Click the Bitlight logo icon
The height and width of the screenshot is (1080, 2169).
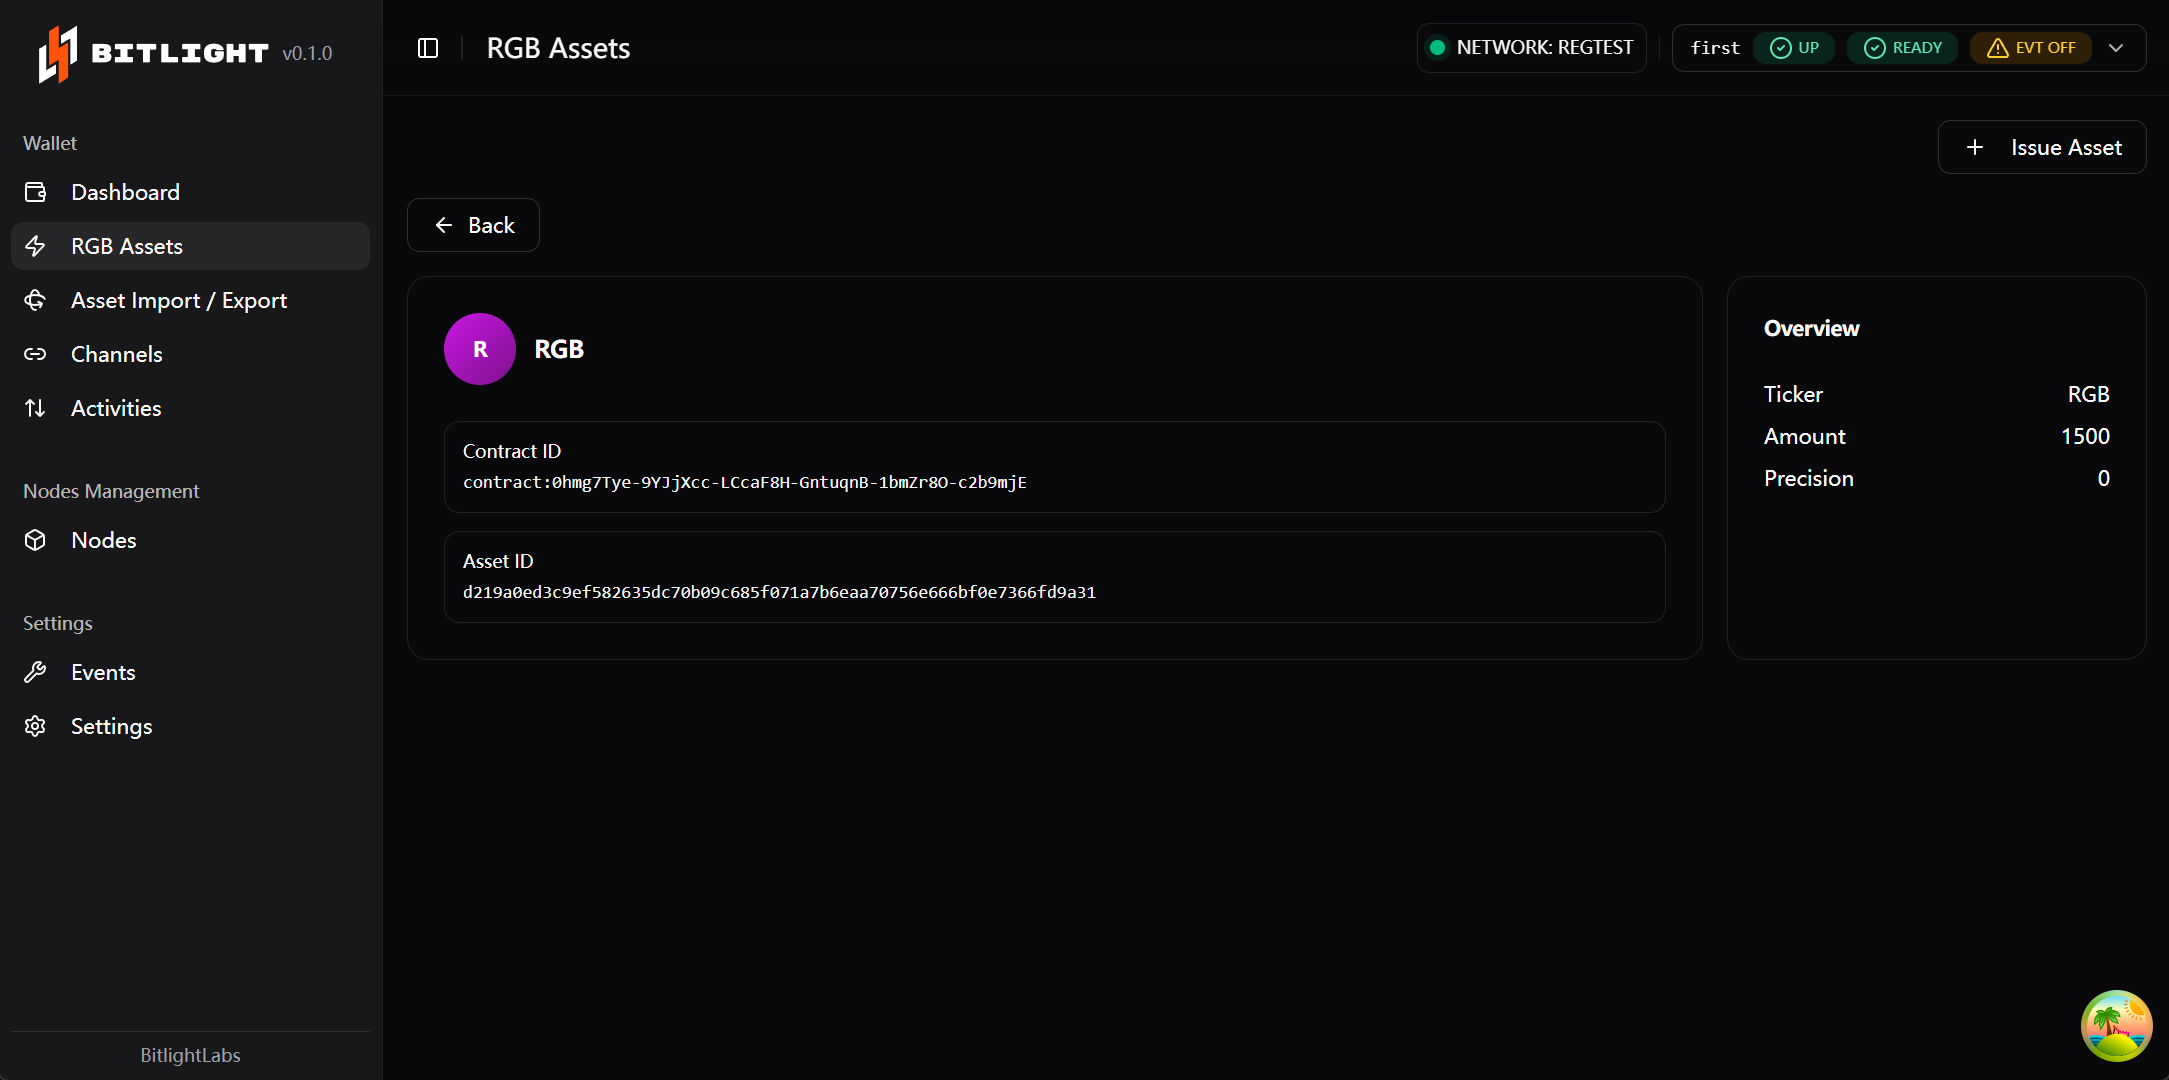point(57,54)
